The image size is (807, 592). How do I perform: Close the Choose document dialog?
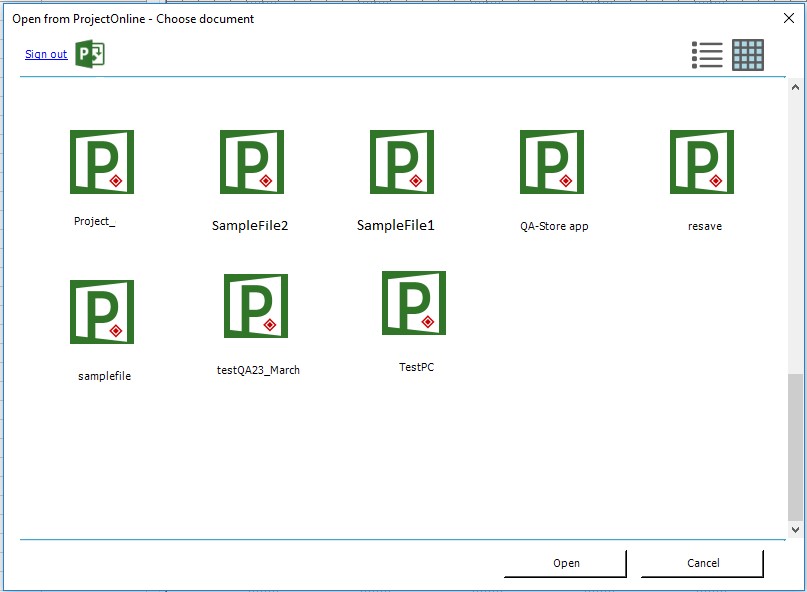pos(788,19)
